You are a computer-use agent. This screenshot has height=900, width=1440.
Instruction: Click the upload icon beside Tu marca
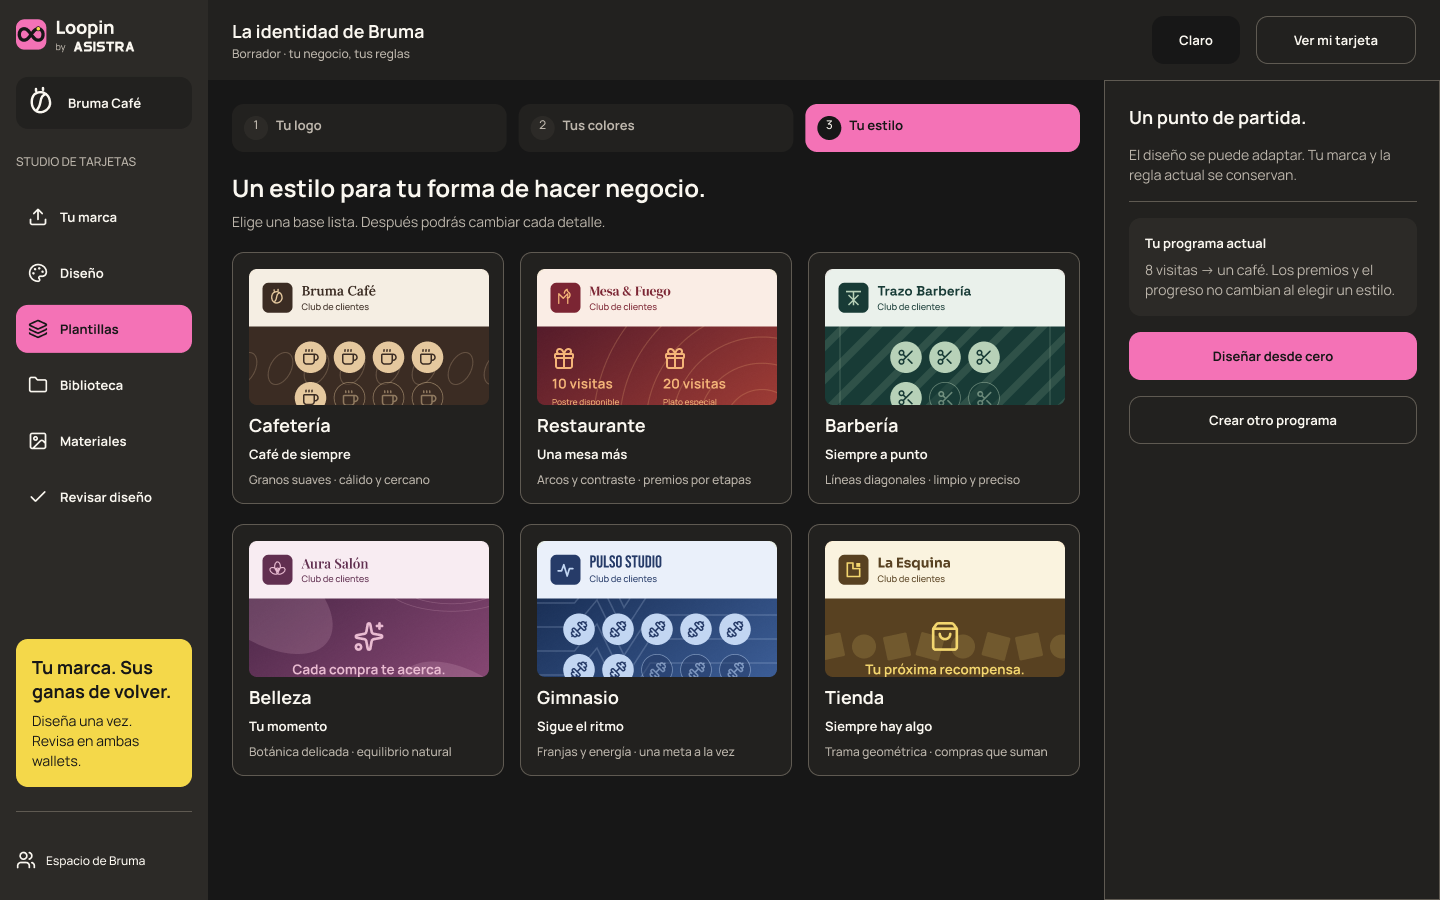(38, 217)
